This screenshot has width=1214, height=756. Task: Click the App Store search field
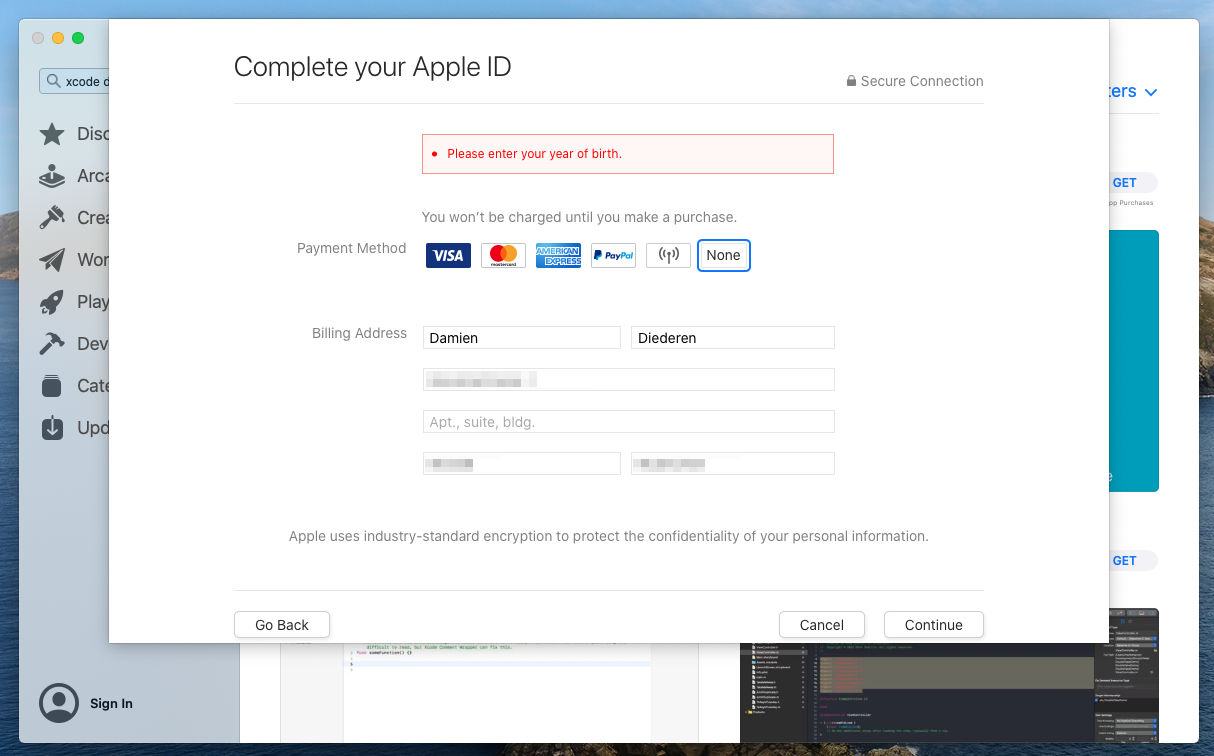coord(75,82)
